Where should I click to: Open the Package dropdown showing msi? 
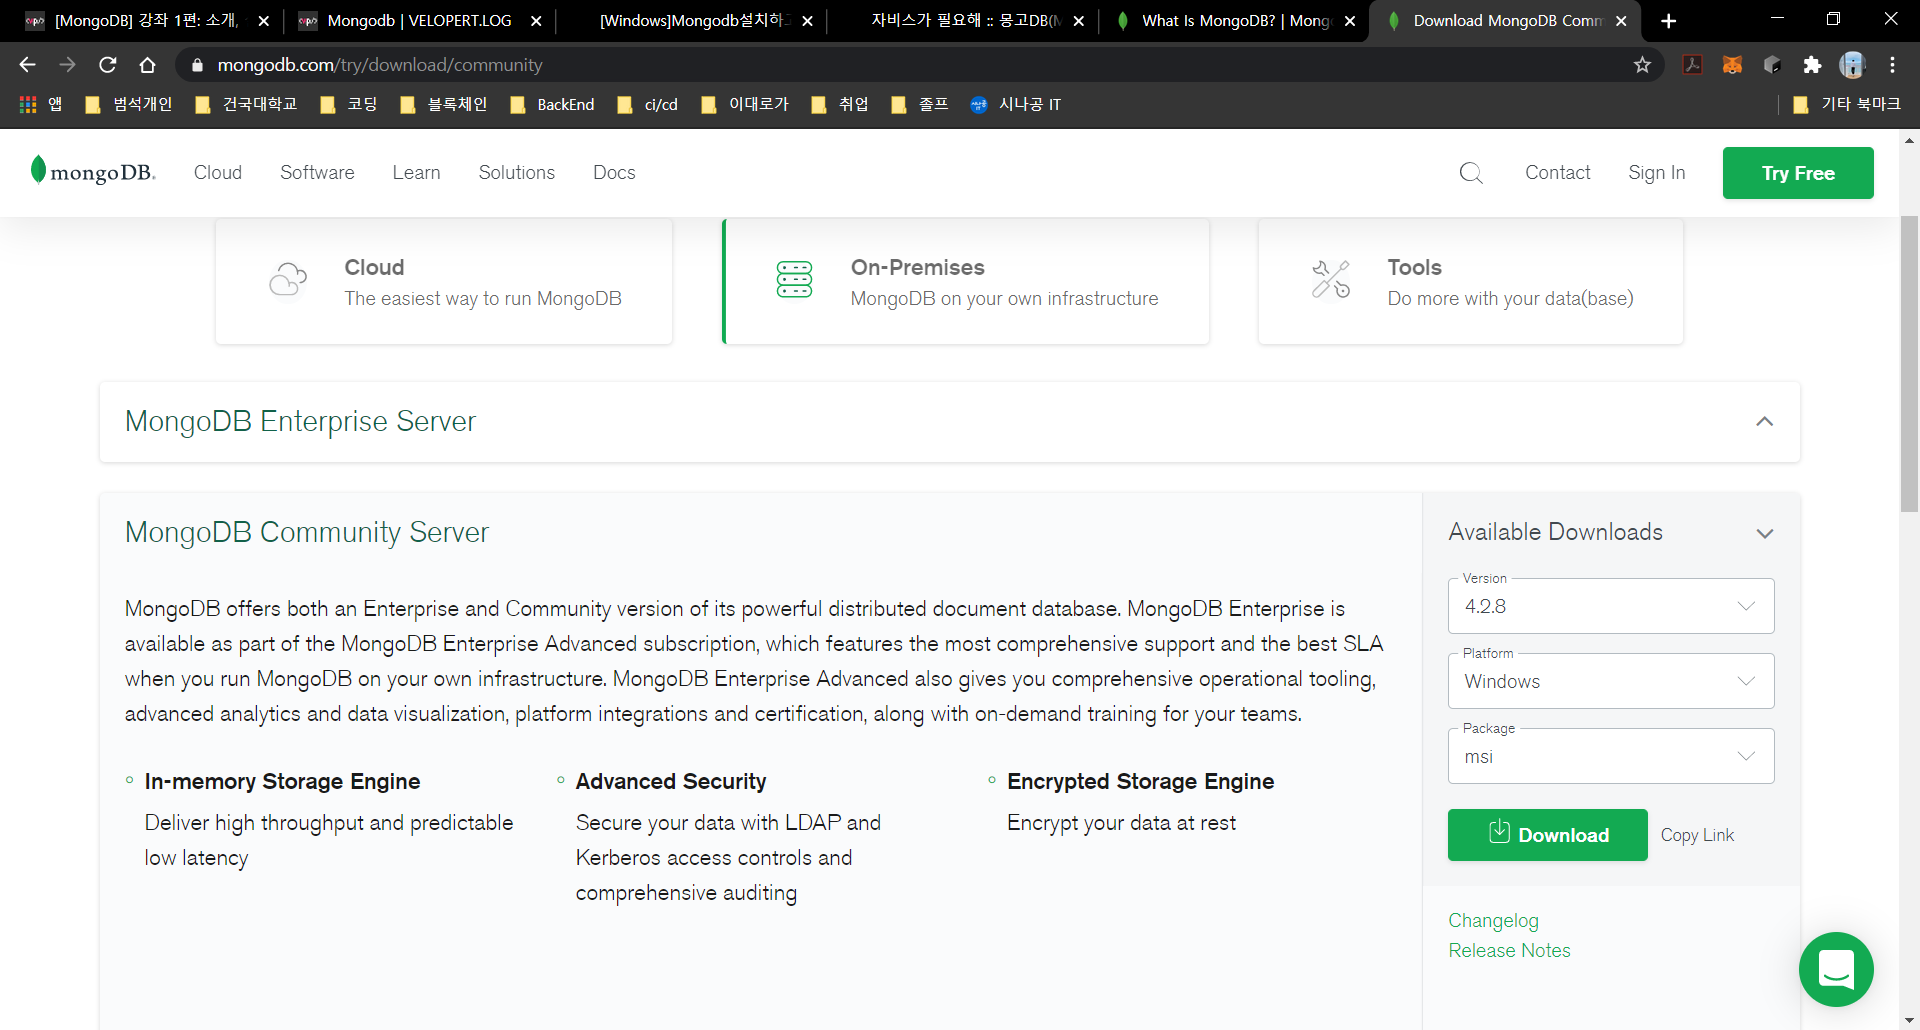pos(1611,756)
